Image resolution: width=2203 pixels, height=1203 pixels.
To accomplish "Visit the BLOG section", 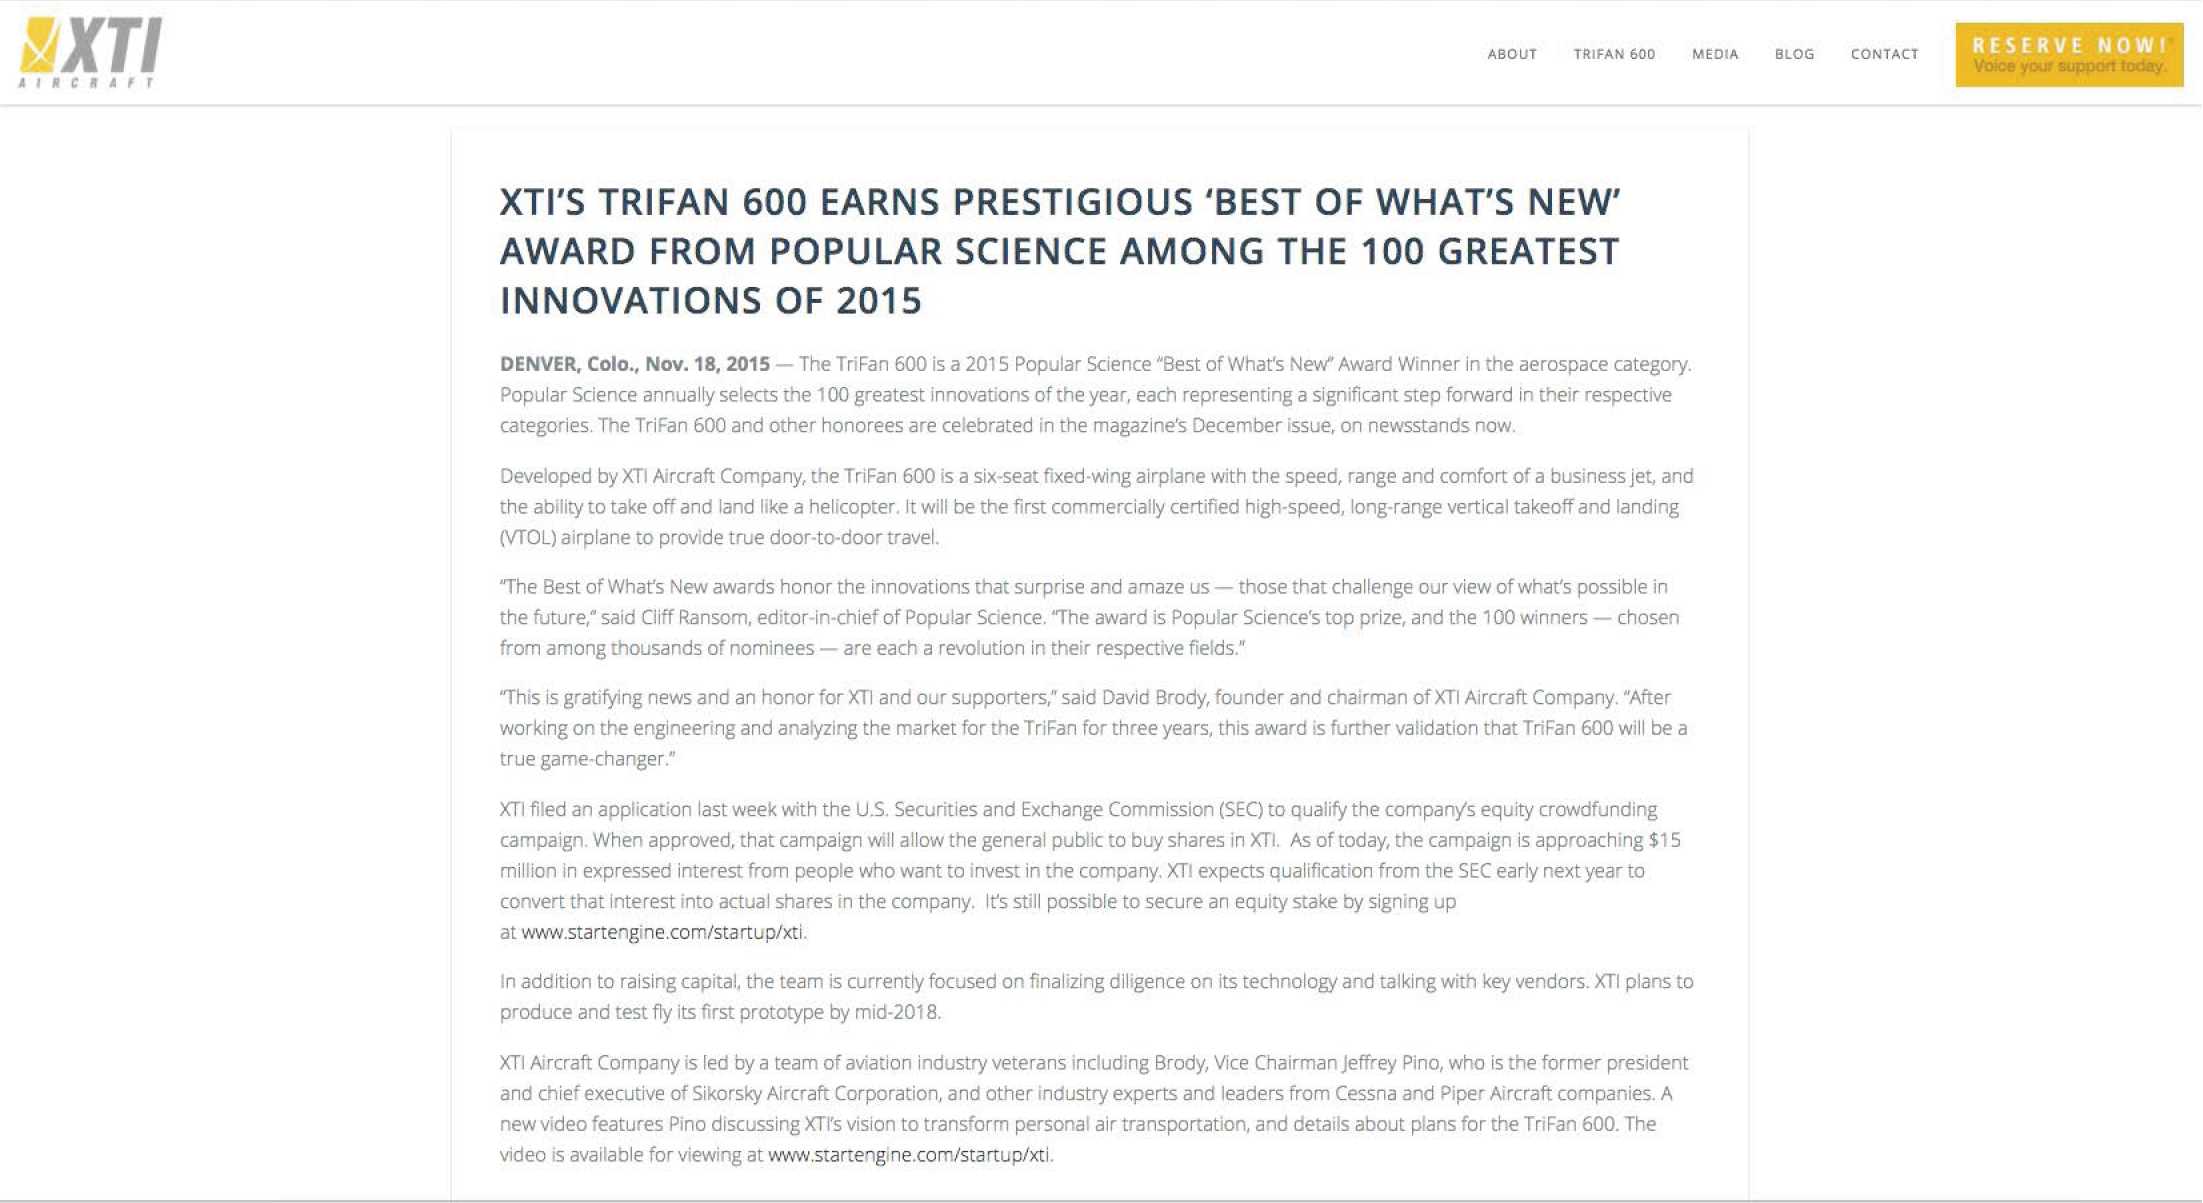I will click(1794, 54).
